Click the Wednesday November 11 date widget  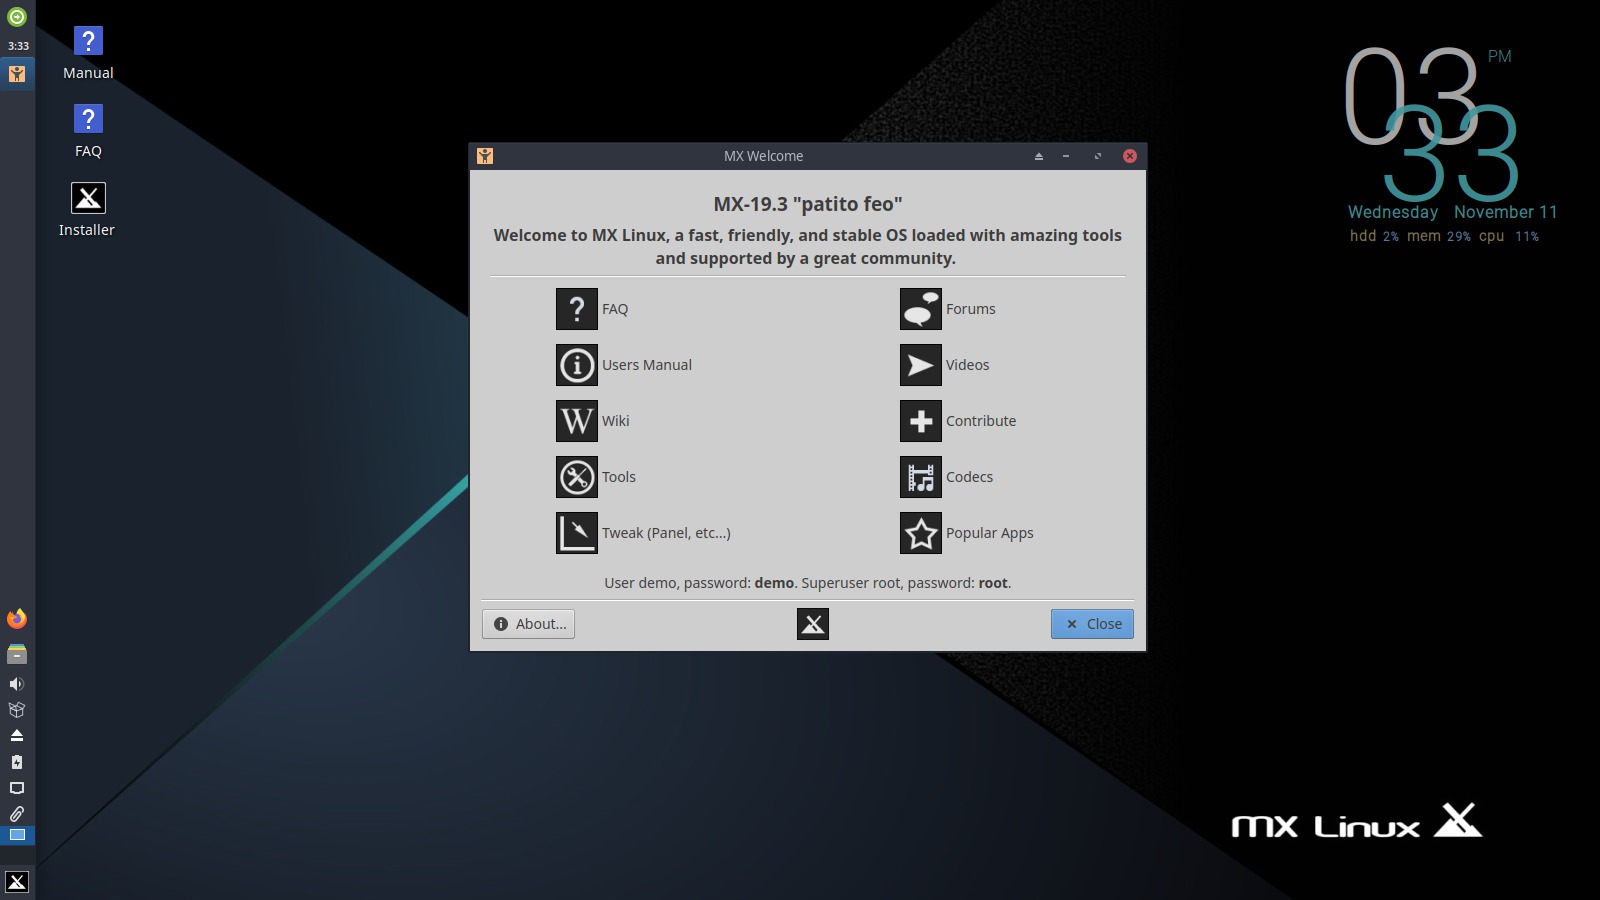click(x=1453, y=212)
